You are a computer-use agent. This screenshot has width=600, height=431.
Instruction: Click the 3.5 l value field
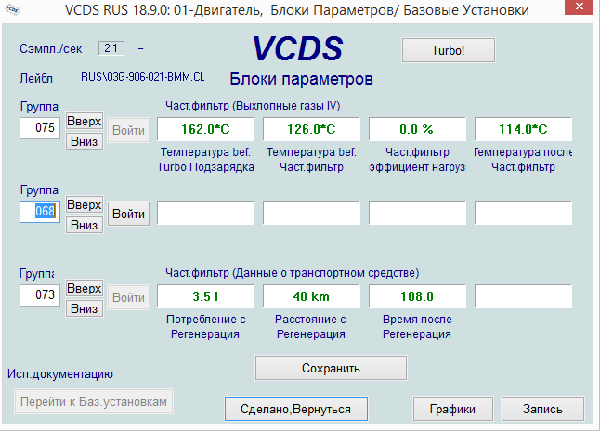click(x=205, y=296)
